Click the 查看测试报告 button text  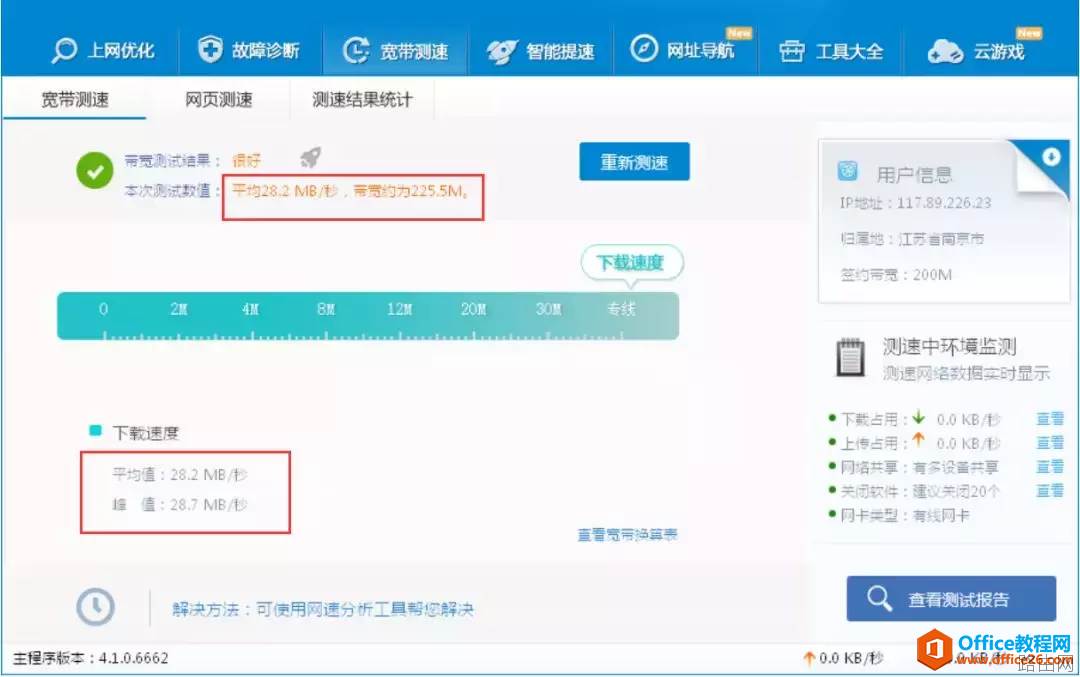[958, 600]
